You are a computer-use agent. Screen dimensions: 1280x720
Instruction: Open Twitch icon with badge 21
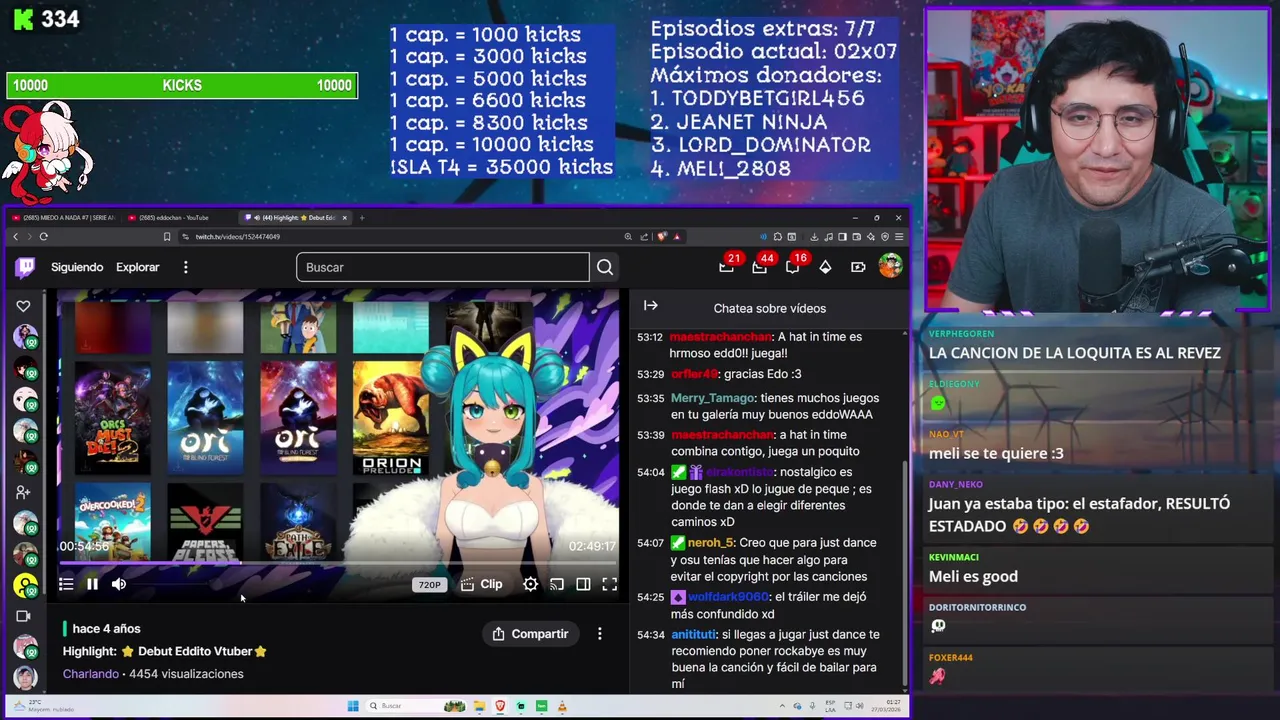click(727, 267)
